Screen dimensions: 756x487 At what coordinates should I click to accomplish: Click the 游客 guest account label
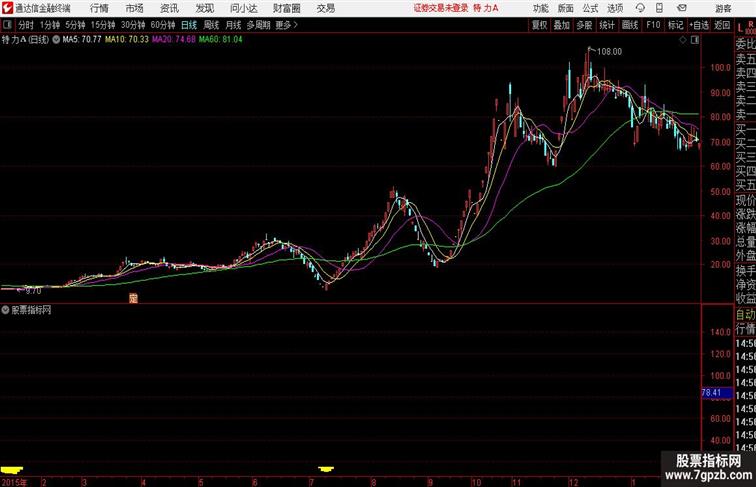click(723, 8)
